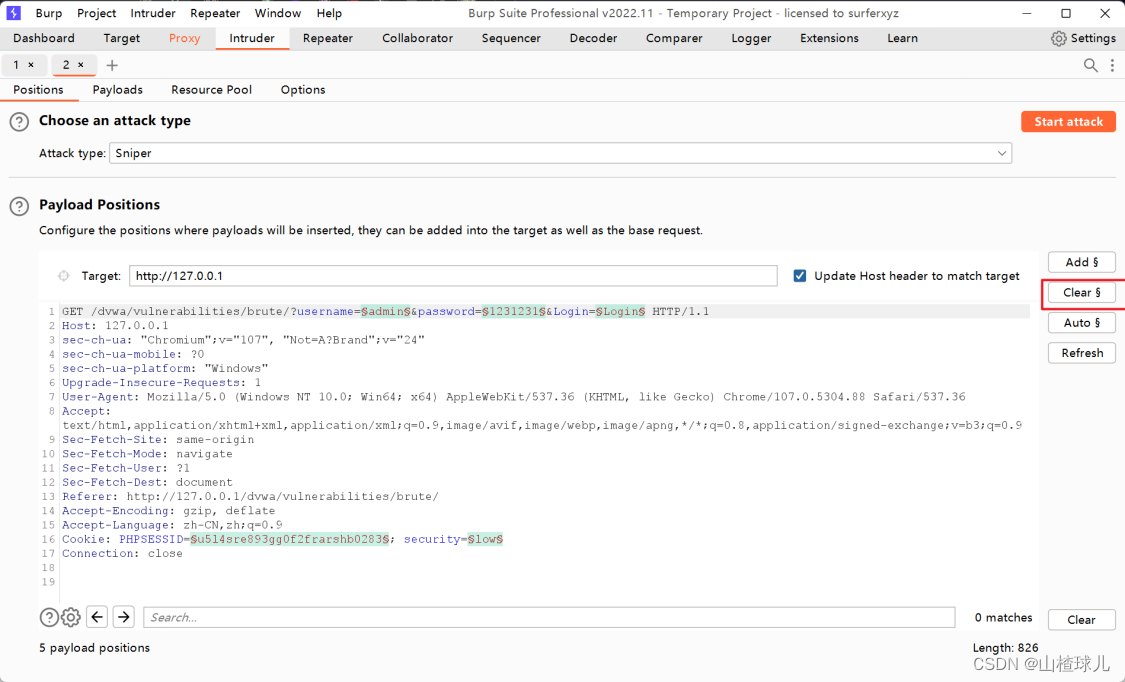Open the Resource Pool sub-tab
Screen dimensions: 1125x682
tap(212, 90)
